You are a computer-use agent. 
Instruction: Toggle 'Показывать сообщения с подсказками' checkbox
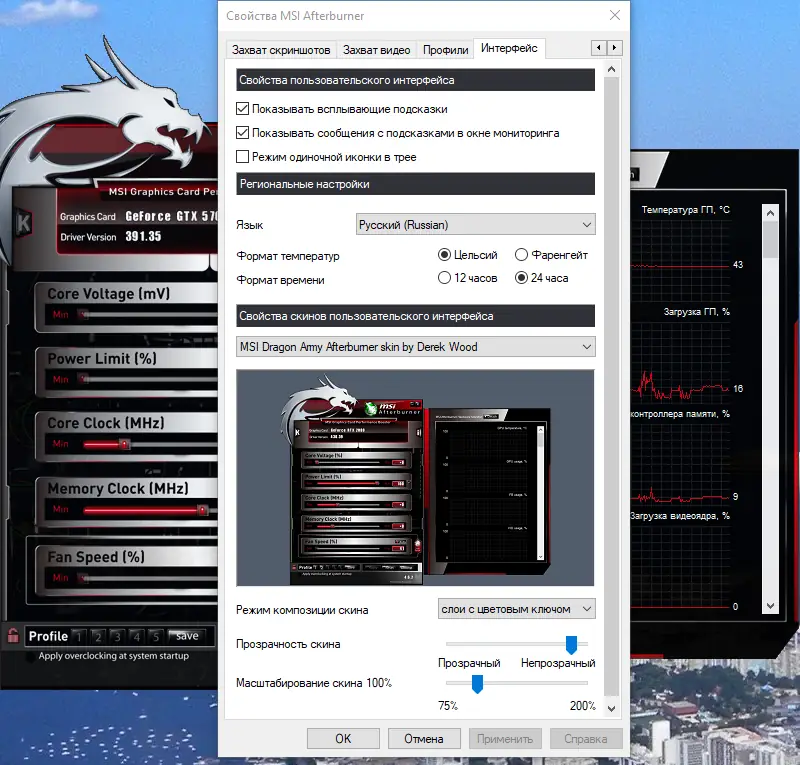242,133
